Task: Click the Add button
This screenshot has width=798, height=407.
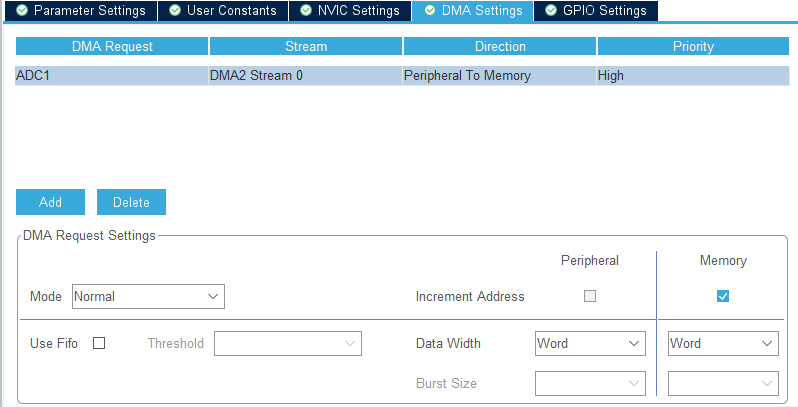Action: tap(50, 202)
